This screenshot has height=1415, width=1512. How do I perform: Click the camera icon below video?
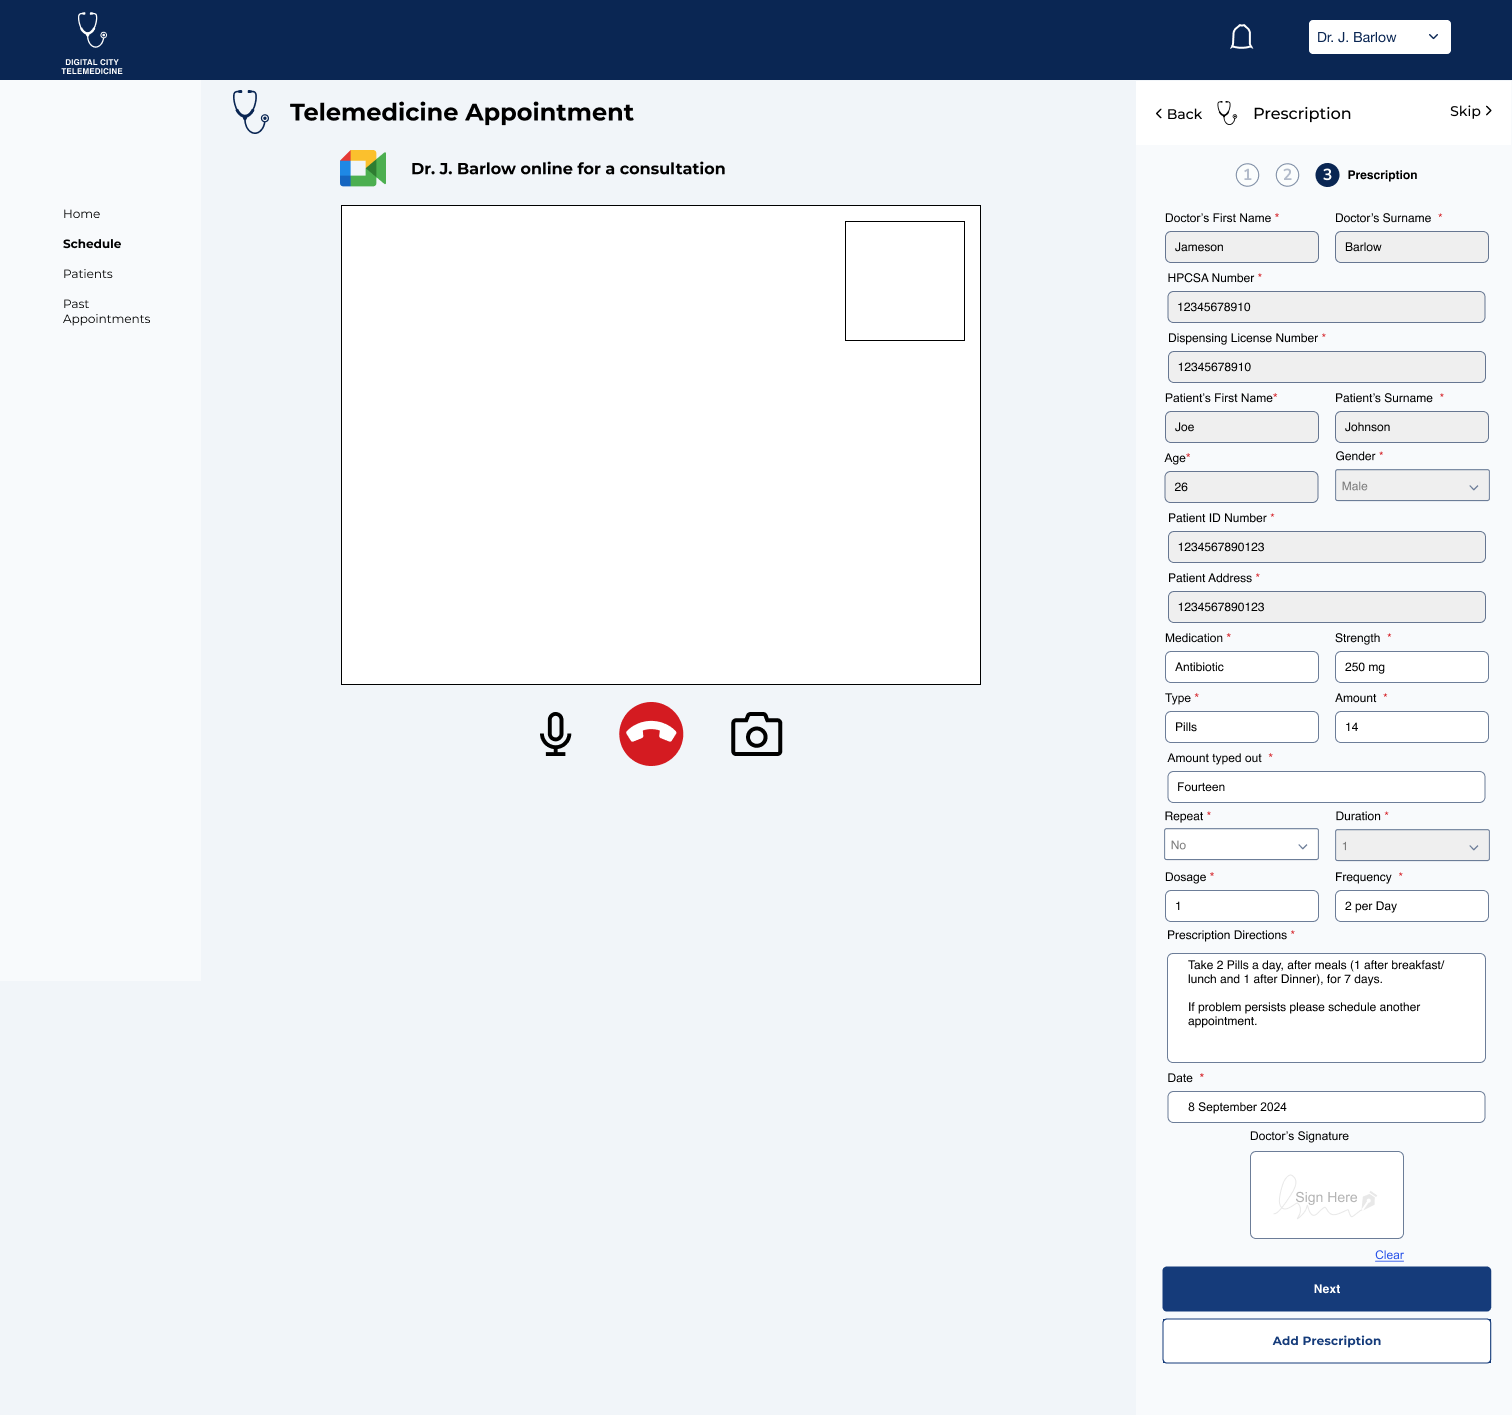click(756, 735)
